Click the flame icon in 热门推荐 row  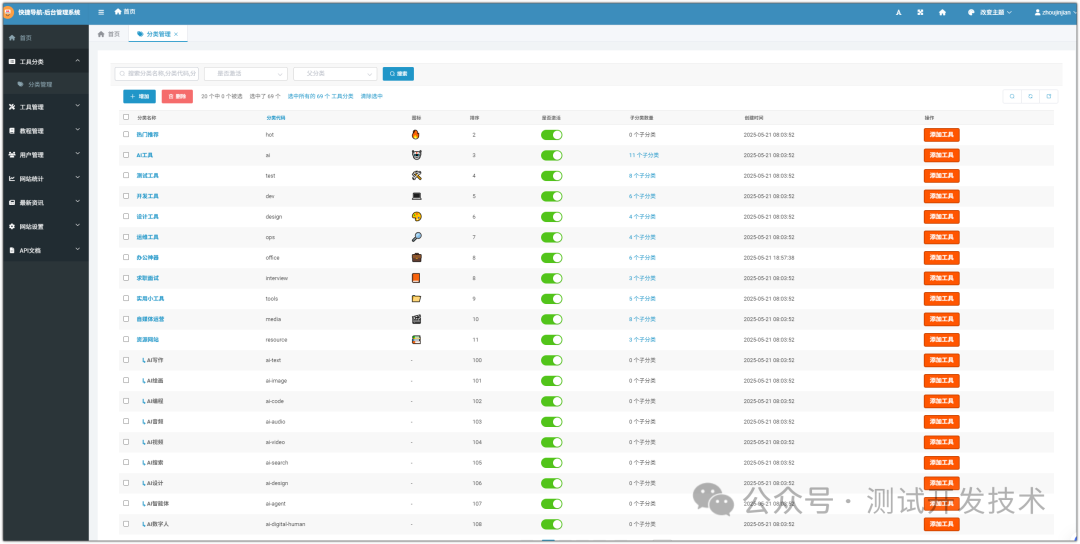coord(416,134)
